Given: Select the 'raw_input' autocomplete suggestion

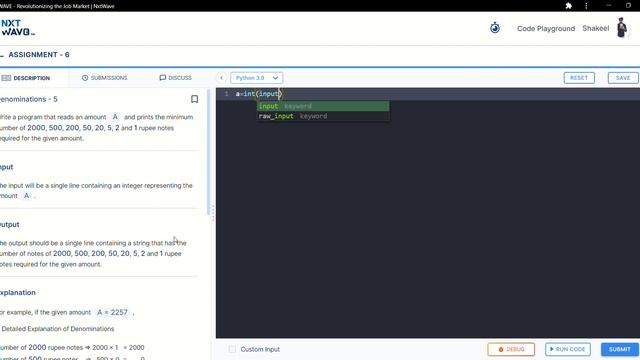Looking at the screenshot, I should [323, 116].
